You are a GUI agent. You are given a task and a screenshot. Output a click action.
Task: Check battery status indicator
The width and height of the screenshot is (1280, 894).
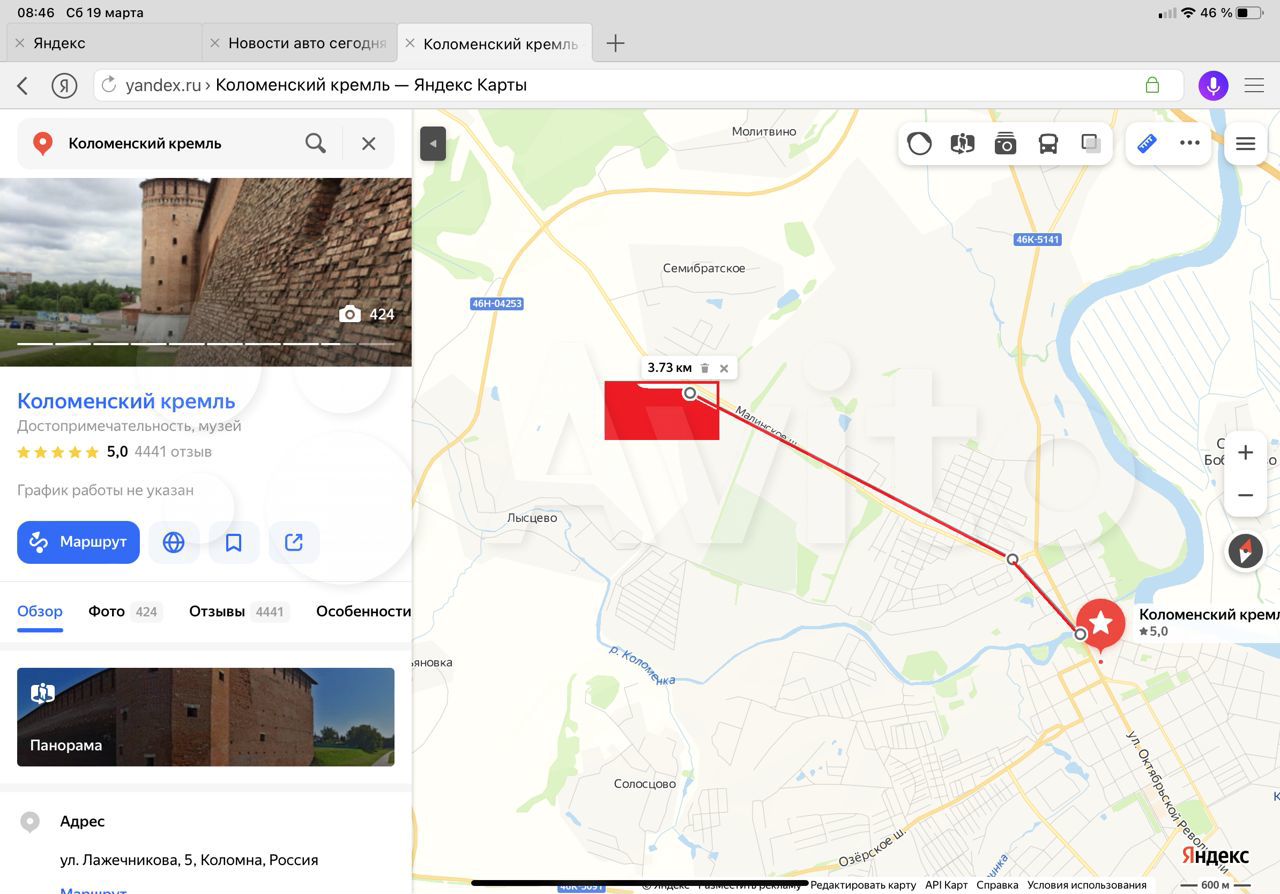coord(1249,13)
